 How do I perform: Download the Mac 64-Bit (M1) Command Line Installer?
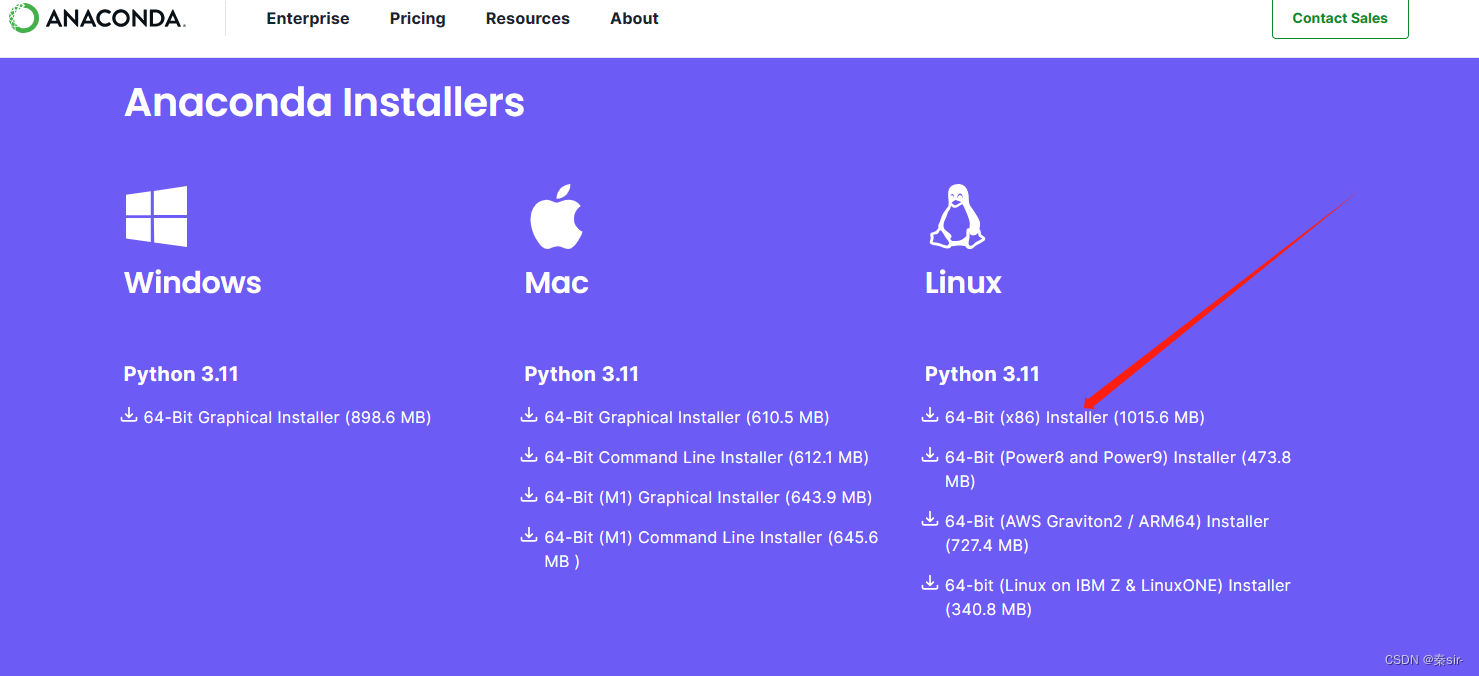[710, 537]
